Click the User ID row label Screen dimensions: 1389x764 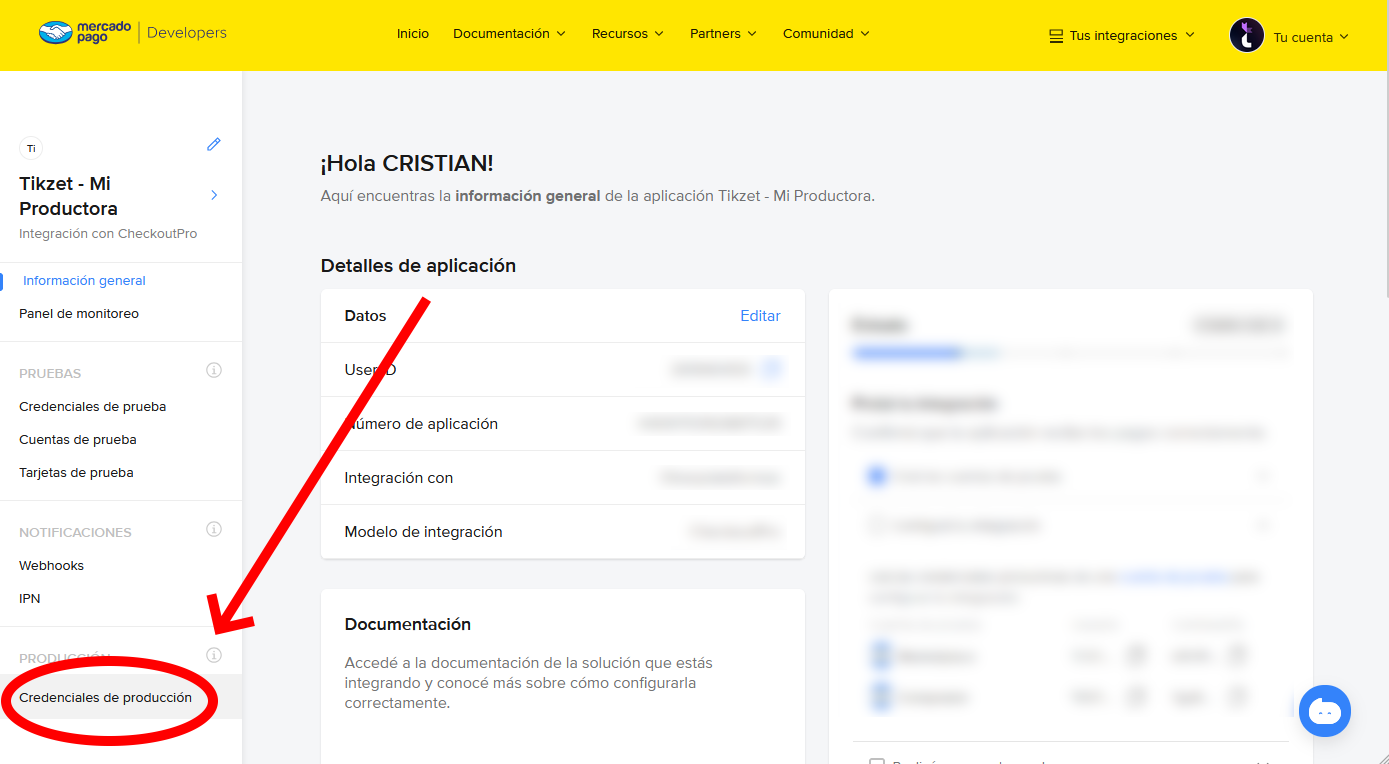coord(370,370)
